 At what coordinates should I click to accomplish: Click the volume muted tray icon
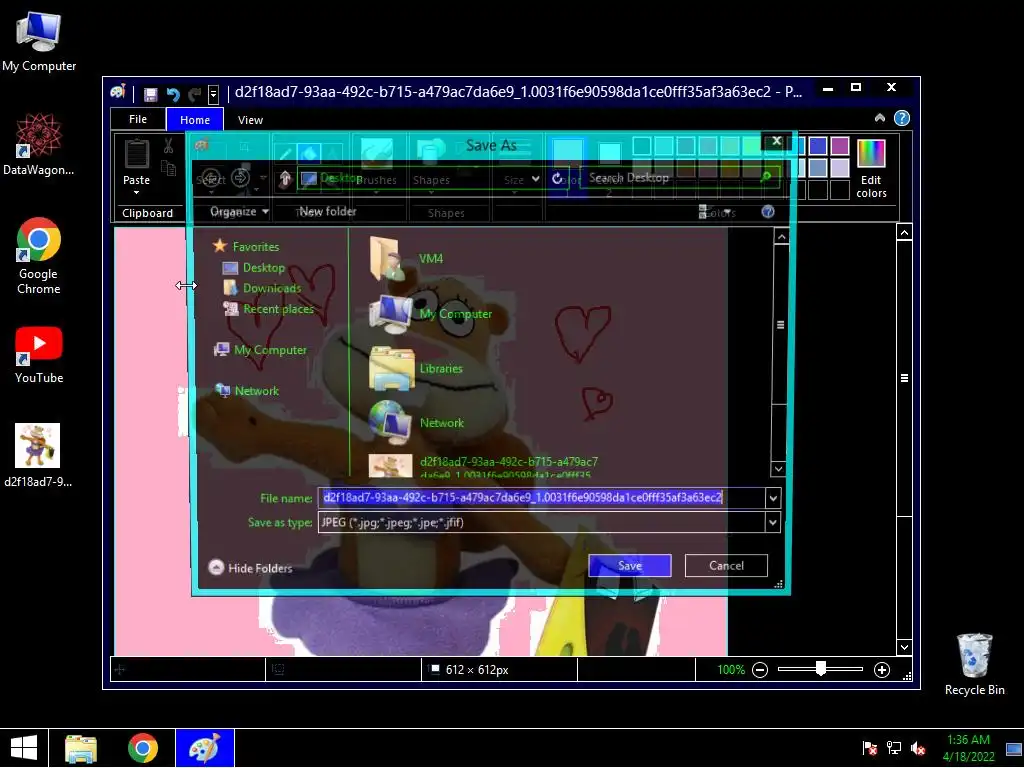[x=918, y=748]
